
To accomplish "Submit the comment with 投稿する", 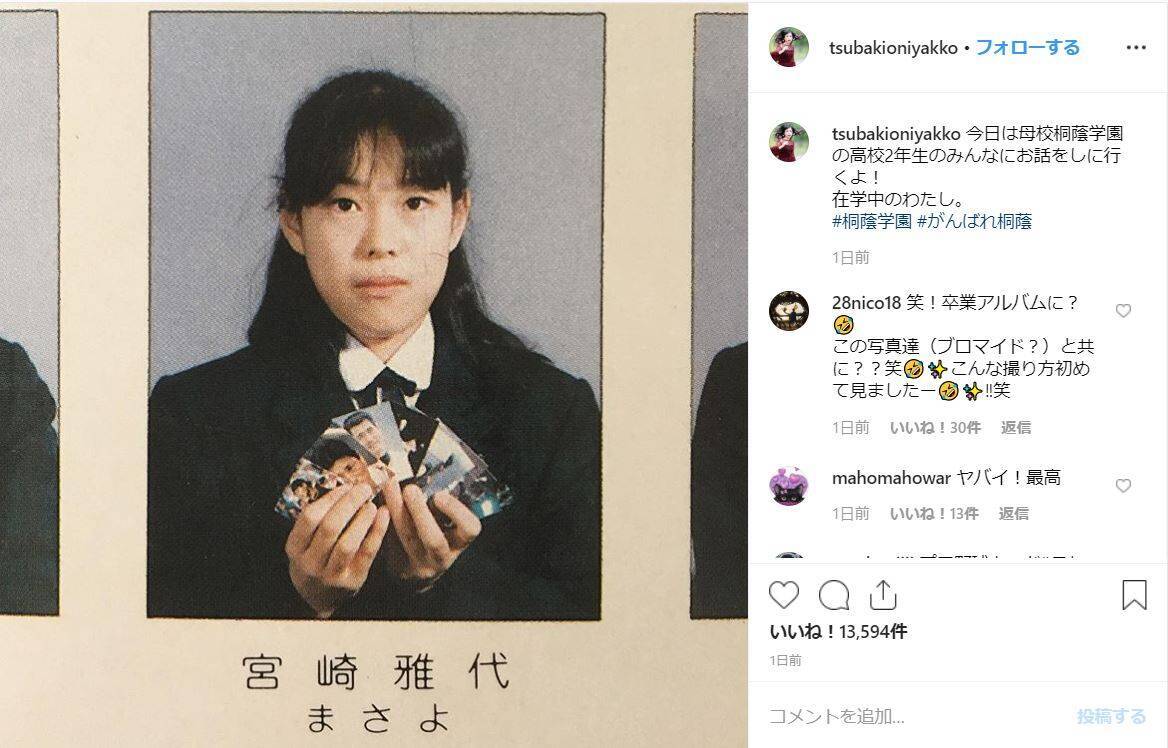I will [x=1111, y=717].
